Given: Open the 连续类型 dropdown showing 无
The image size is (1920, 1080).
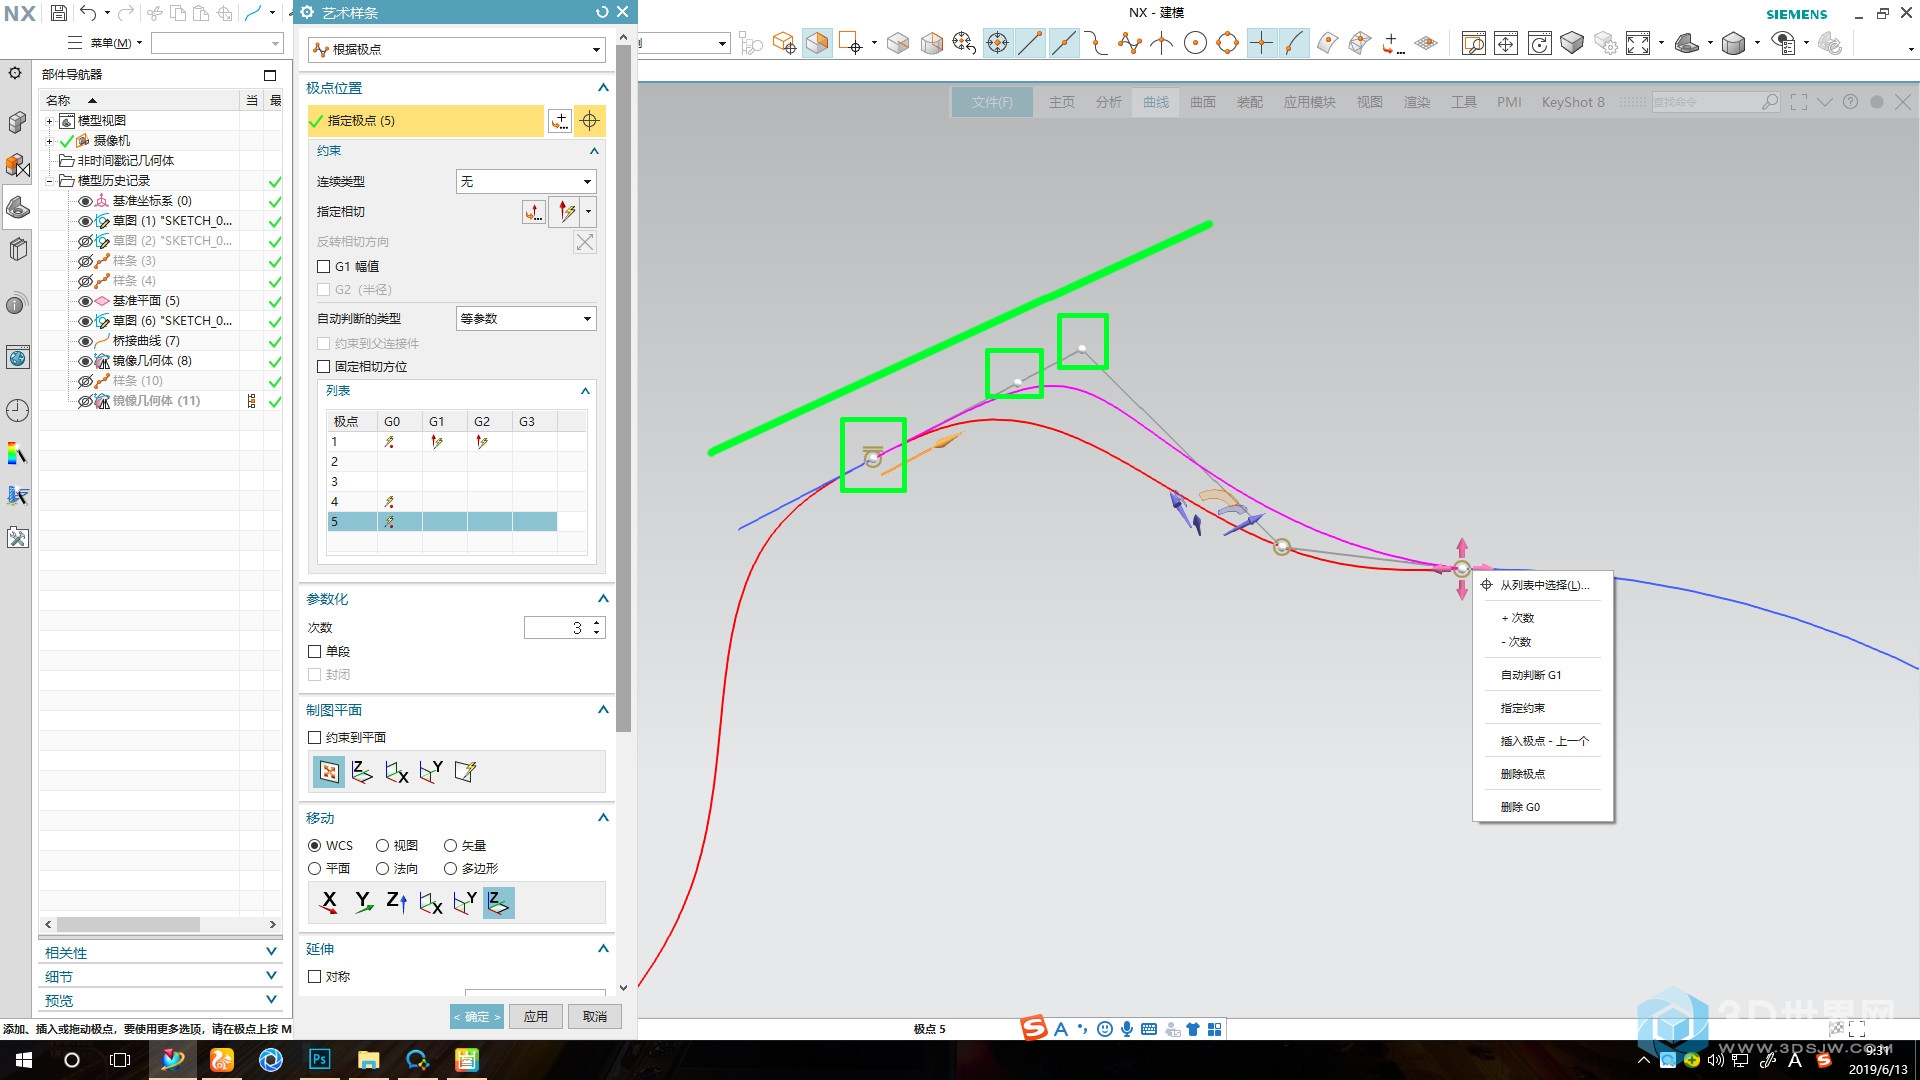Looking at the screenshot, I should click(526, 182).
